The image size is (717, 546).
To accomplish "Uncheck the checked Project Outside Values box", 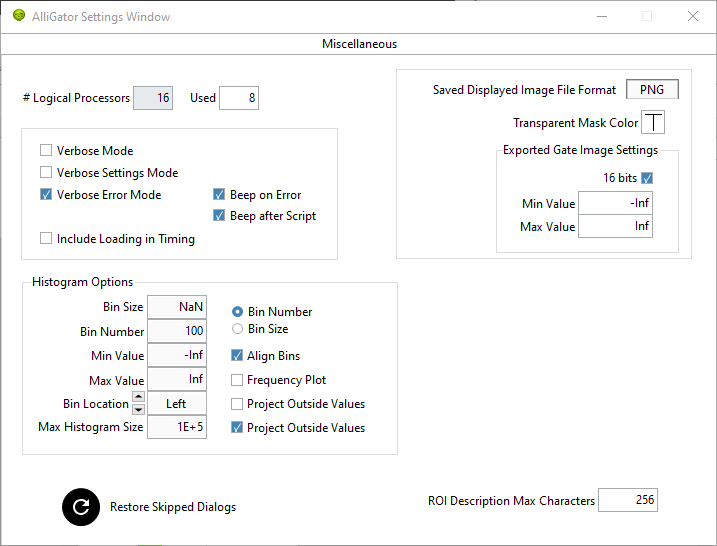I will pyautogui.click(x=237, y=428).
